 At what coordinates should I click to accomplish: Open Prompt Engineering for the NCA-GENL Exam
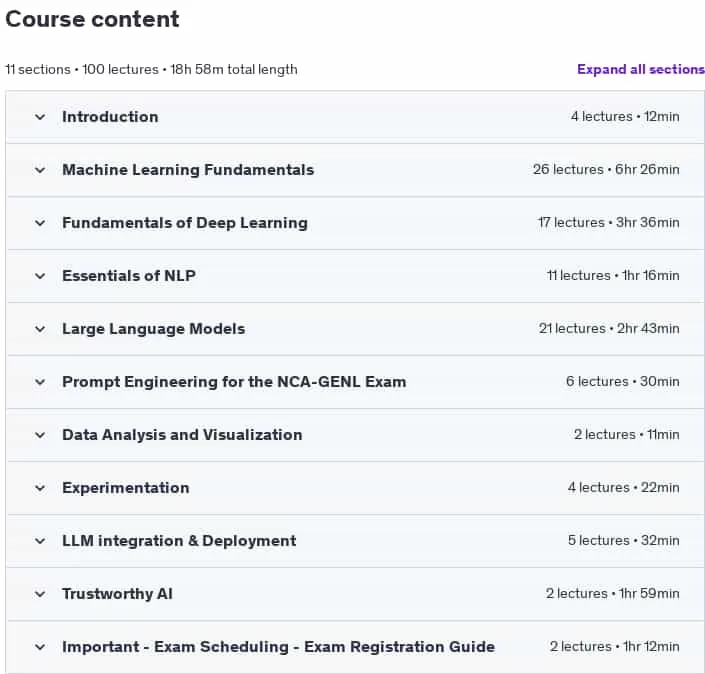point(234,382)
